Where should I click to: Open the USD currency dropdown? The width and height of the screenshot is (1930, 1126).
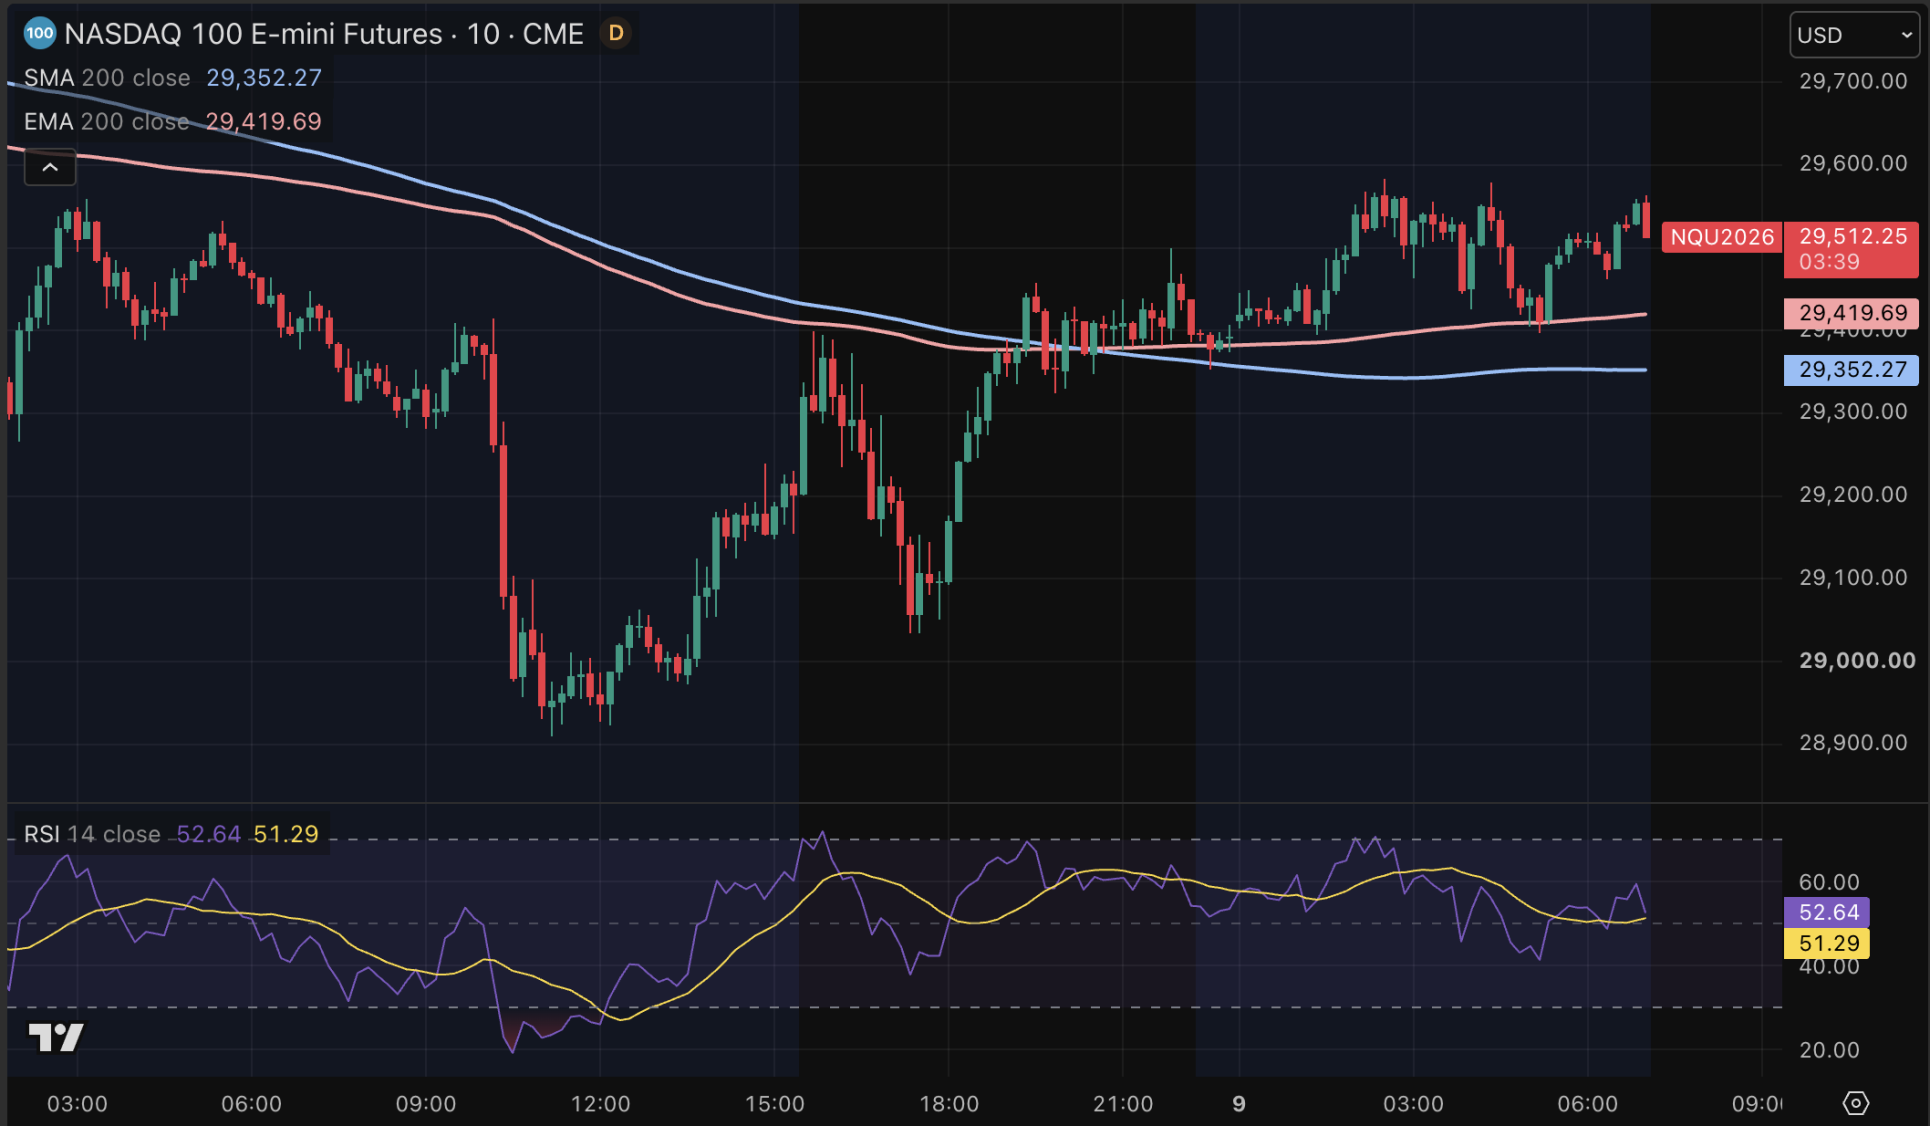tap(1854, 35)
